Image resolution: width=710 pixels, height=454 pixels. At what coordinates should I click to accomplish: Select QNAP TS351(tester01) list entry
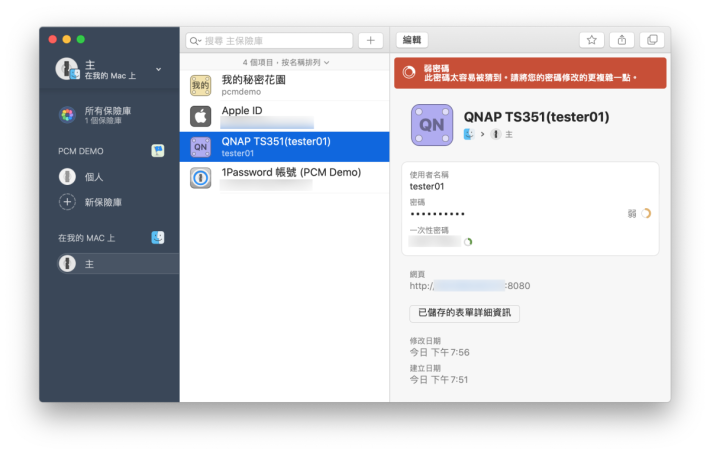coord(284,147)
